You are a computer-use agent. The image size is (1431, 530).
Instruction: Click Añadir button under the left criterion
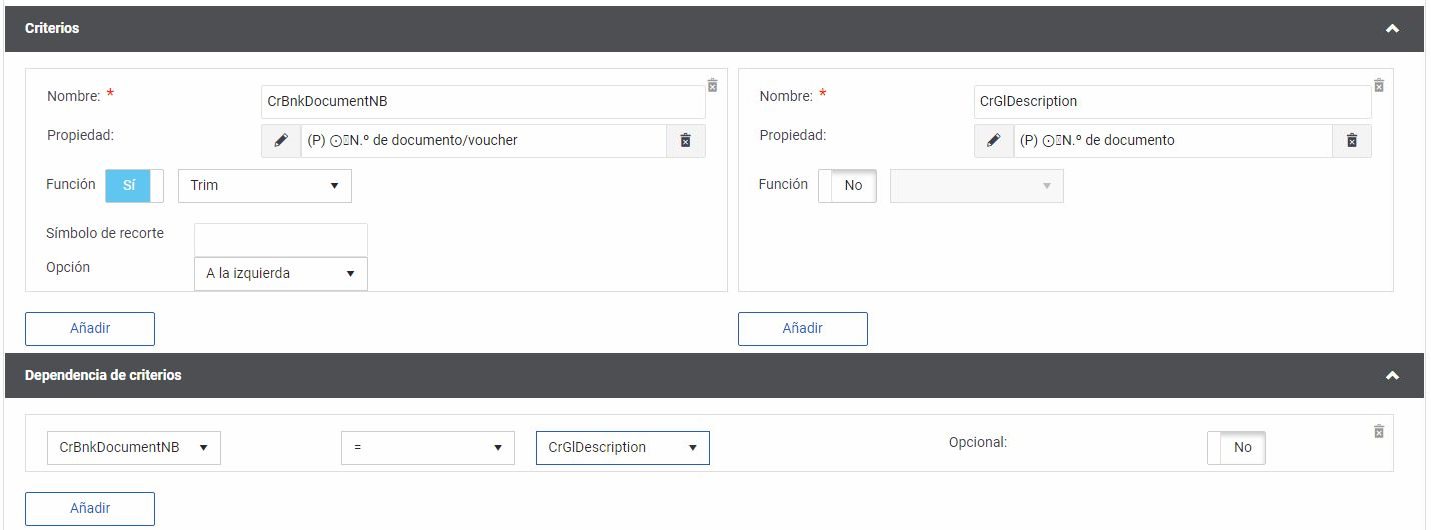point(90,329)
